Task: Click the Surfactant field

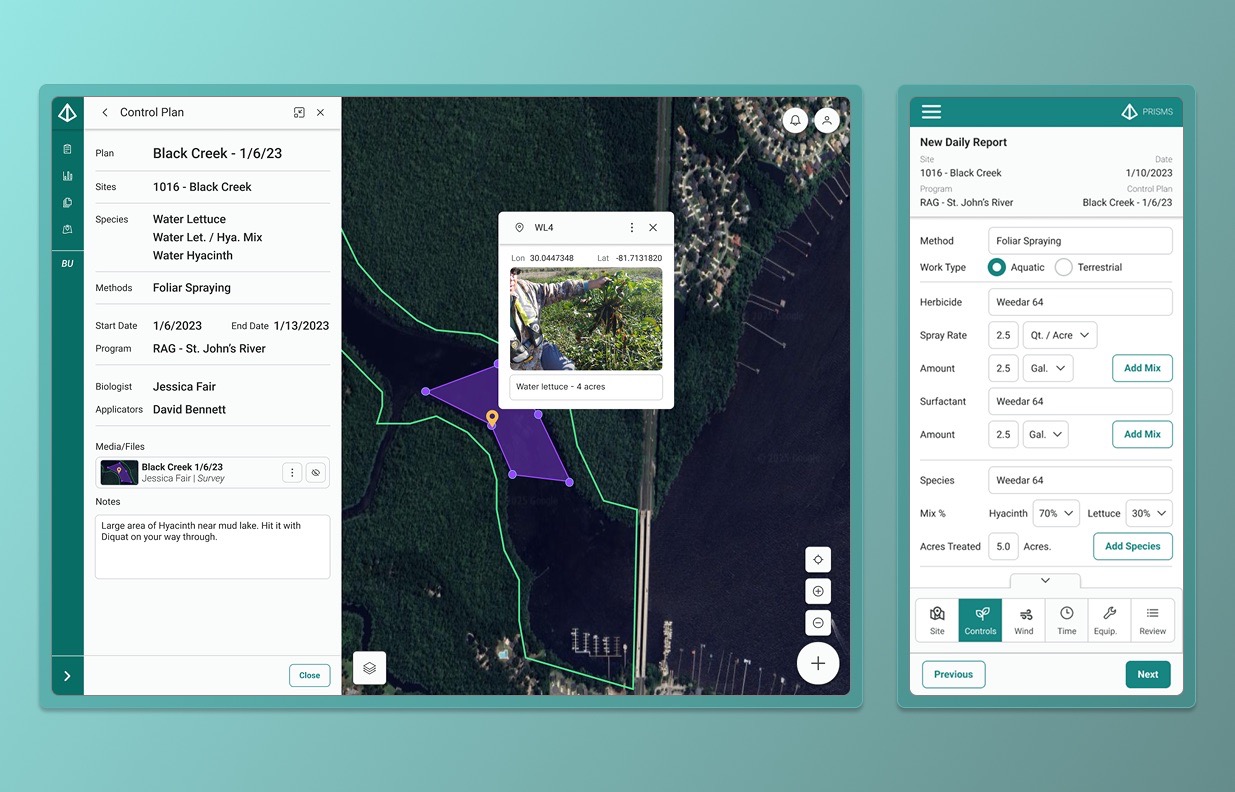Action: tap(1080, 401)
